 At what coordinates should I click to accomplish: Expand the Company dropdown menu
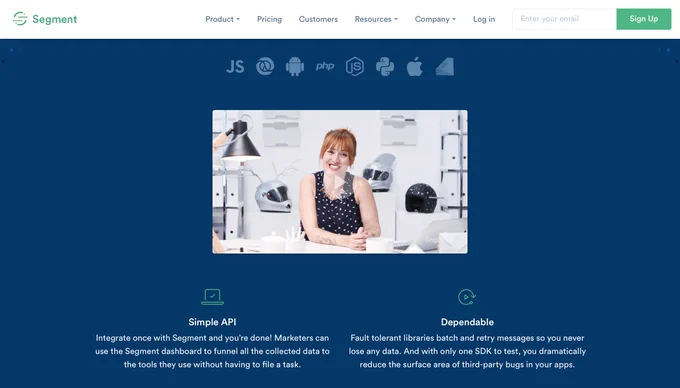435,19
